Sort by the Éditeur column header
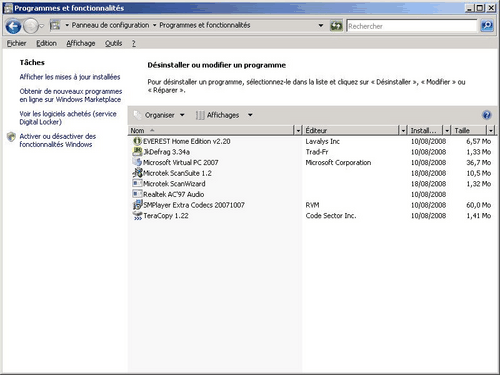 351,130
